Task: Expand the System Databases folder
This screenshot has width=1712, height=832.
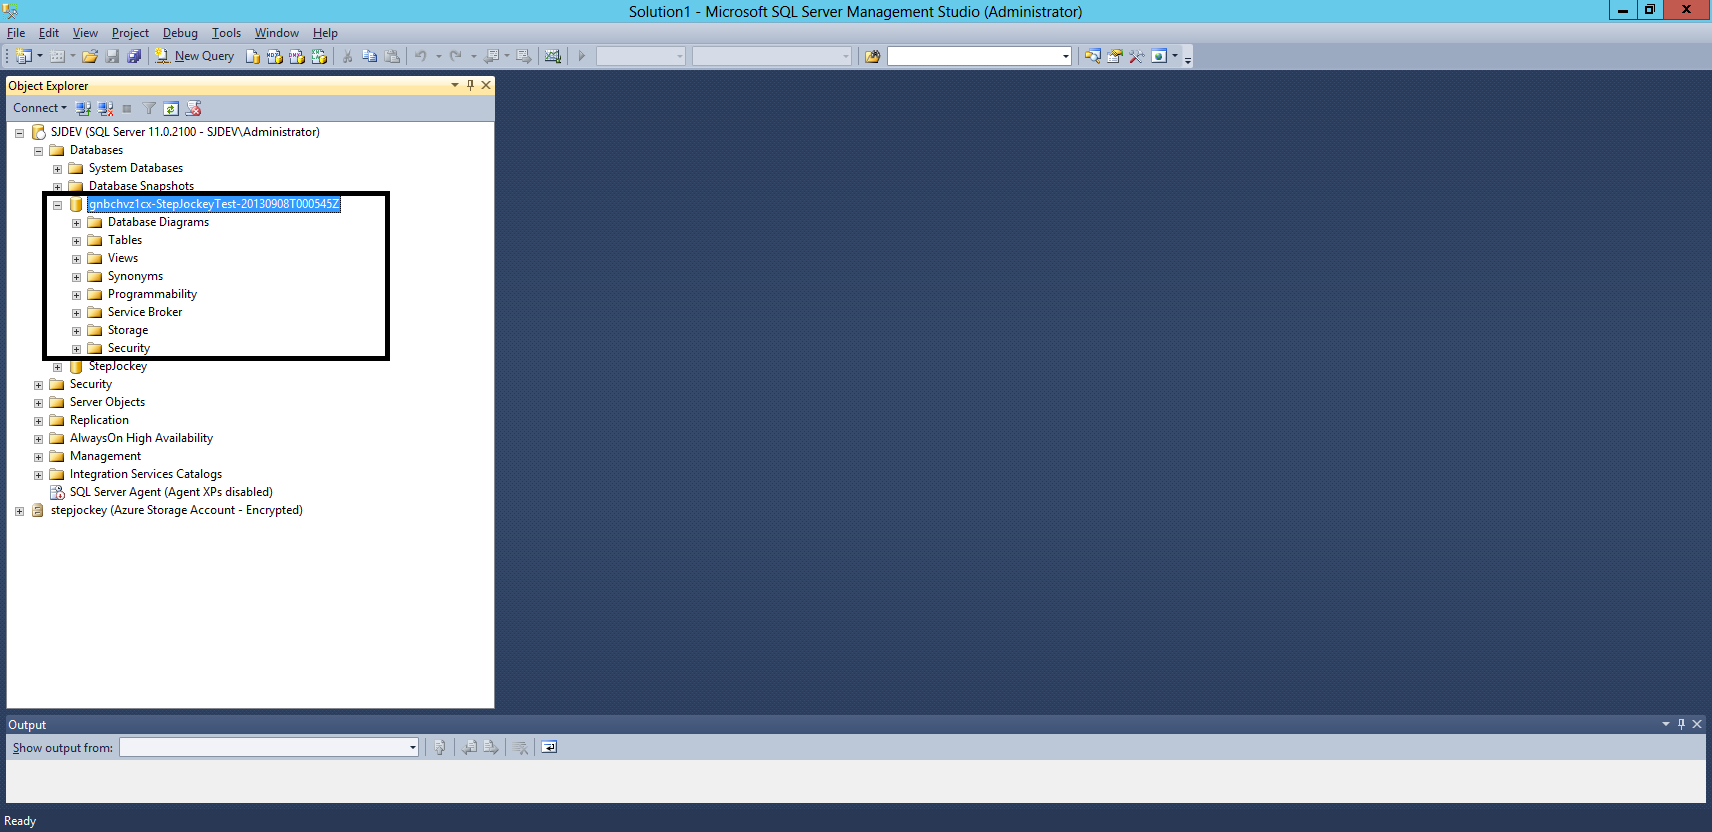Action: click(57, 169)
